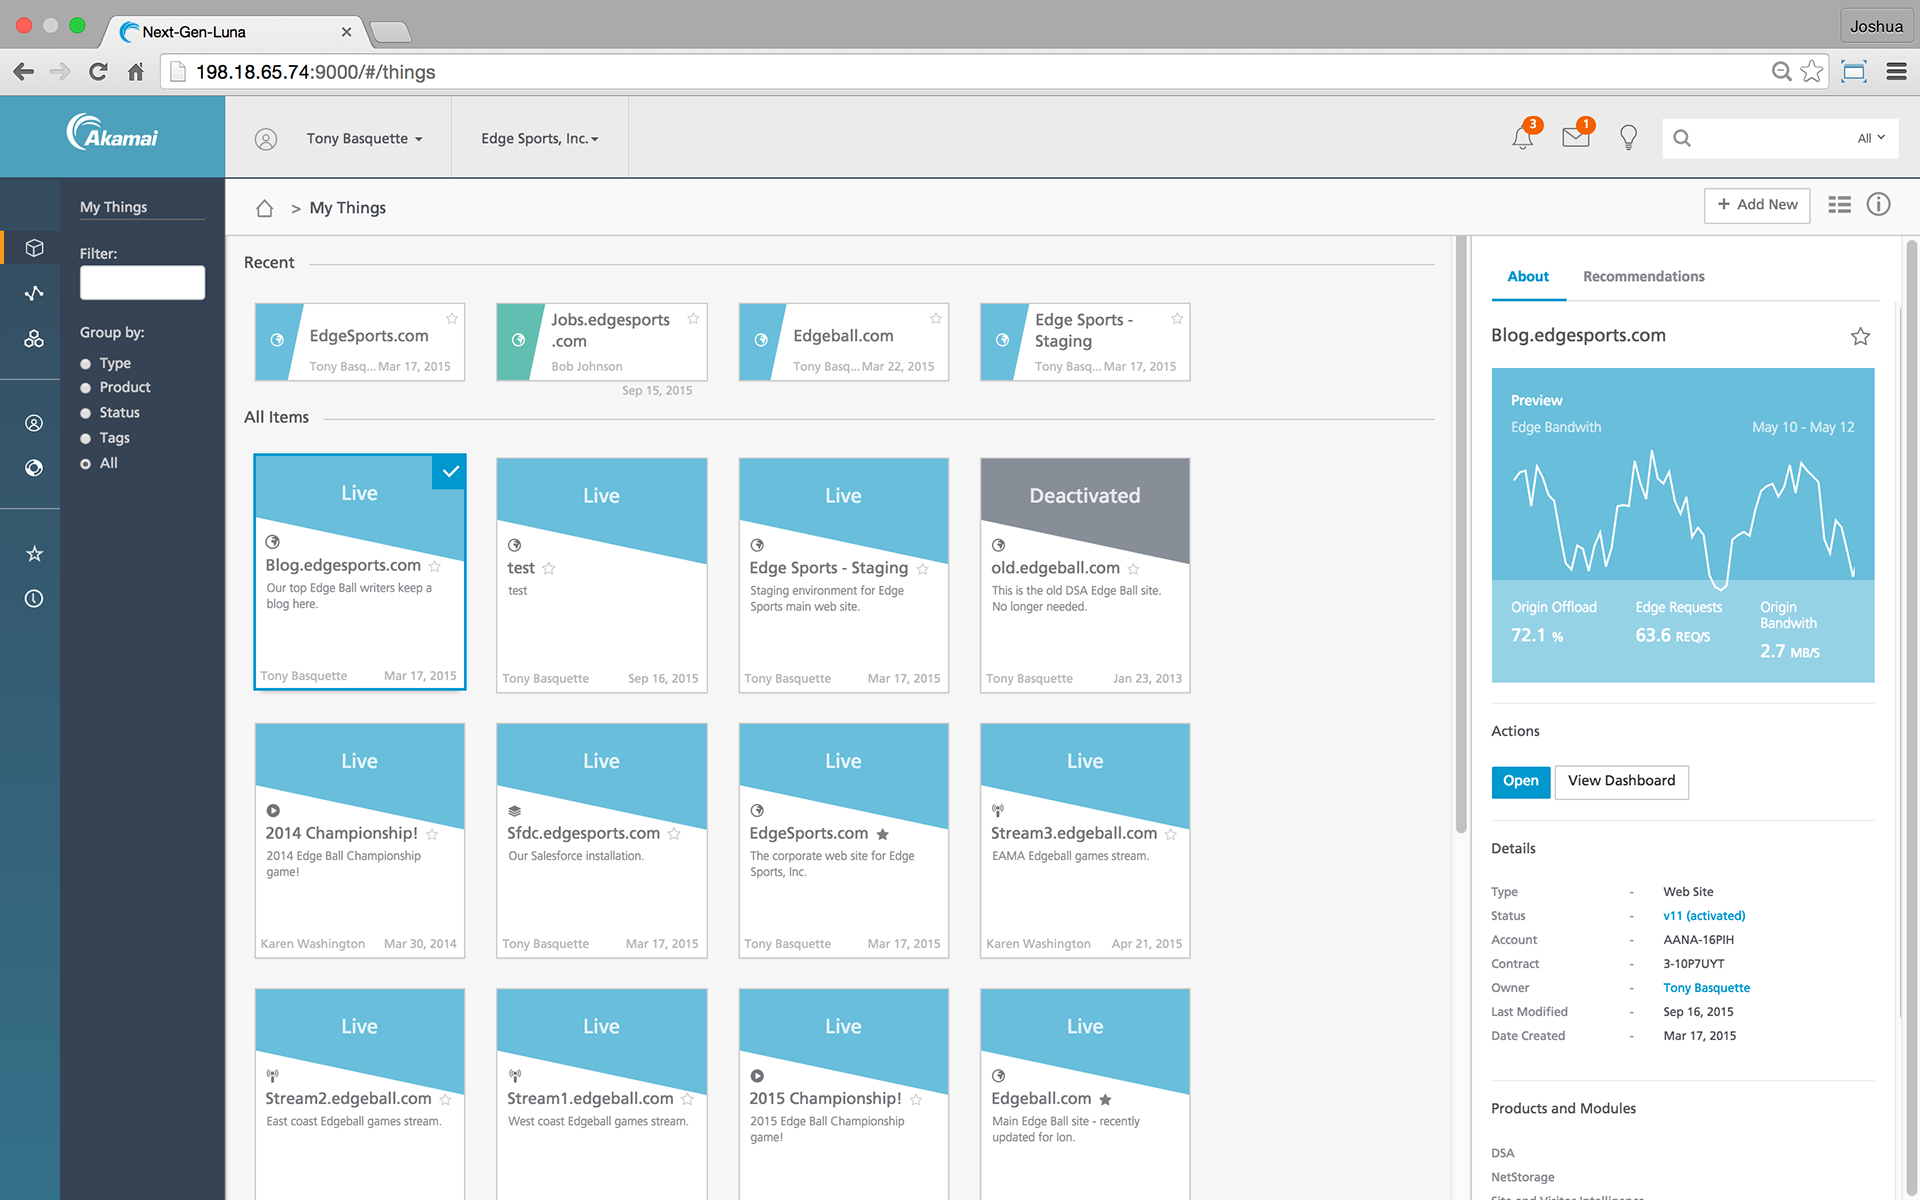Open the history clock sidebar icon
The width and height of the screenshot is (1920, 1200).
34,598
